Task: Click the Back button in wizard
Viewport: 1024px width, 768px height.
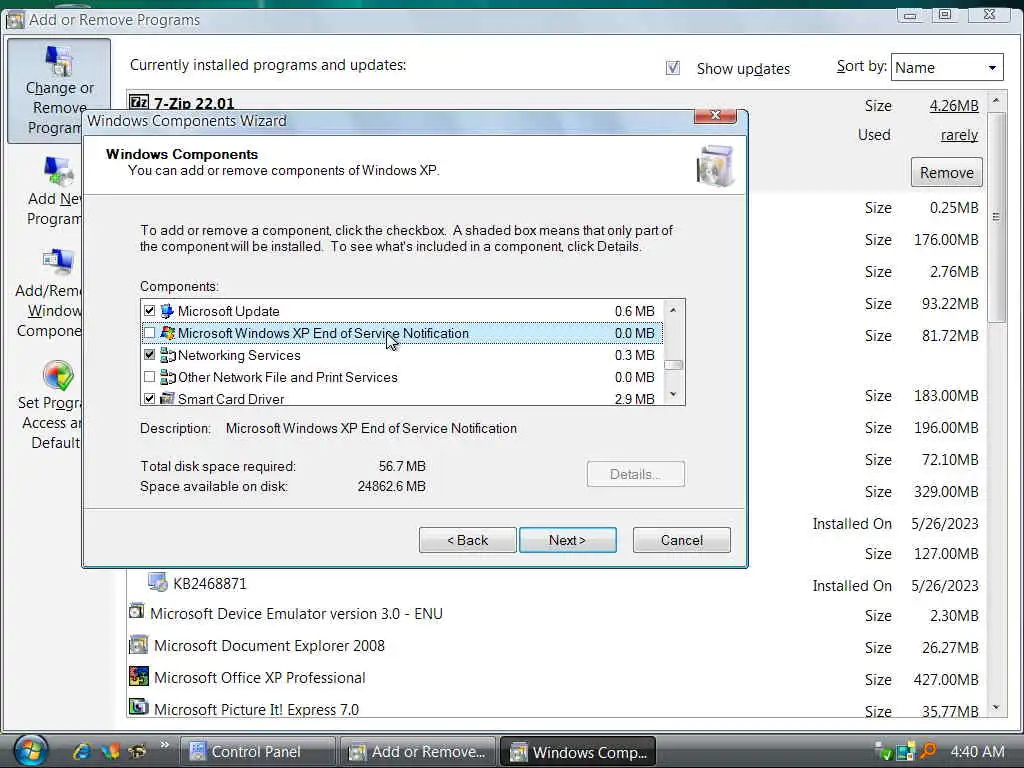Action: [468, 540]
